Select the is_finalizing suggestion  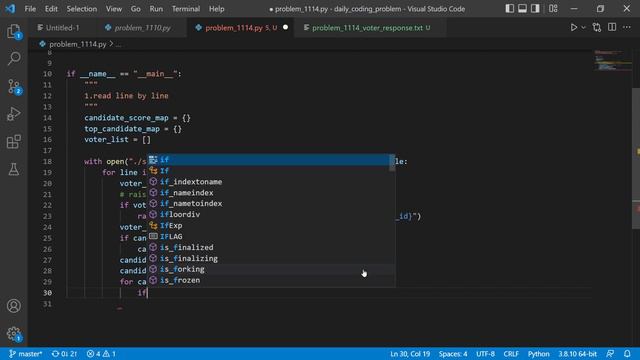pyautogui.click(x=269, y=258)
